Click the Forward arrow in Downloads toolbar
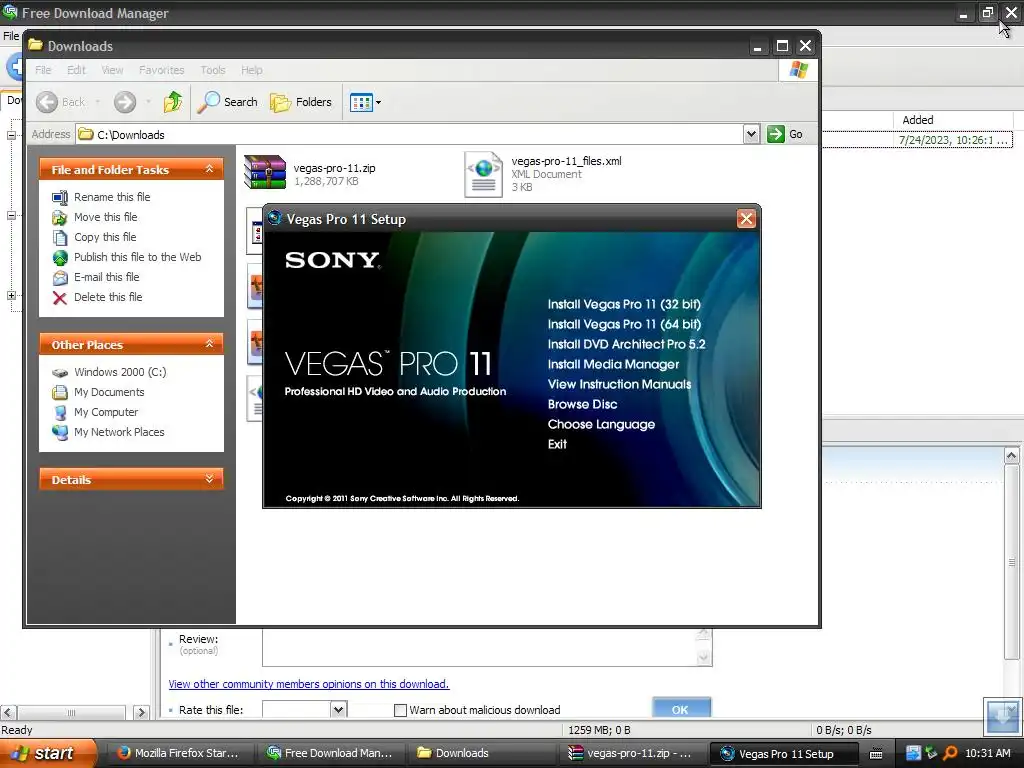 click(x=125, y=102)
